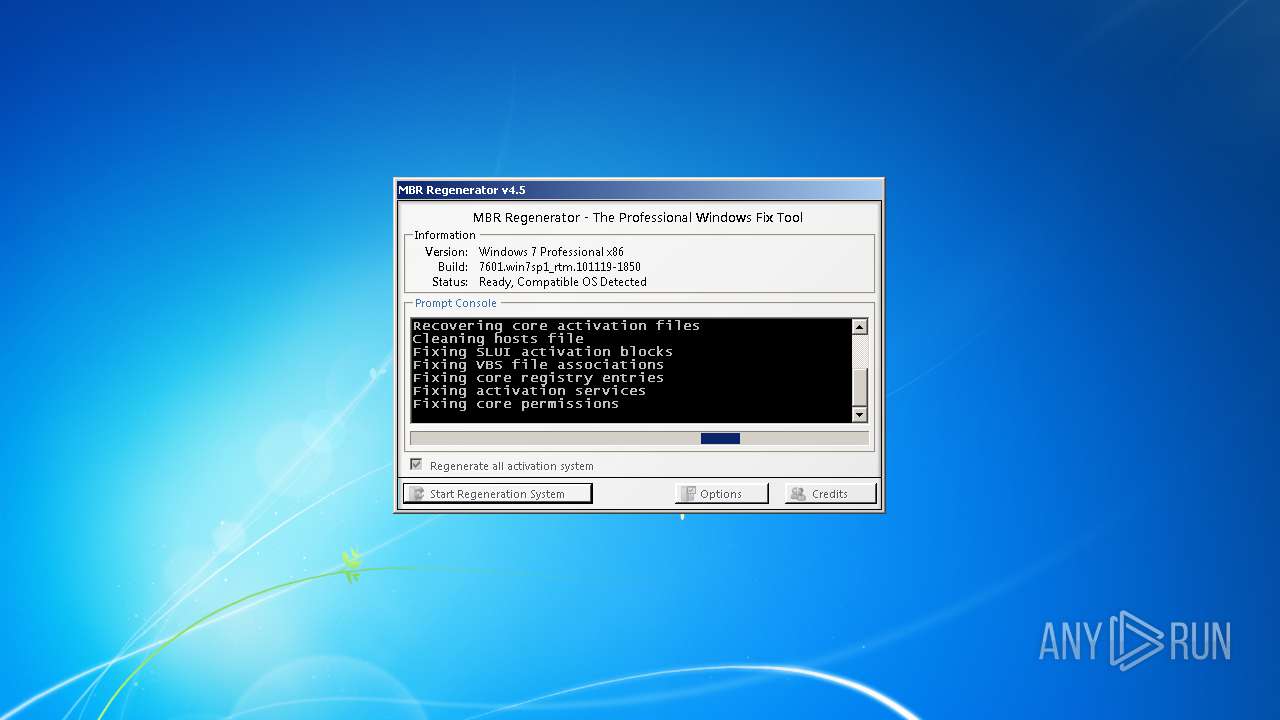The image size is (1280, 720).
Task: Select console line 'Fixing VBS file associations'
Action: [538, 364]
